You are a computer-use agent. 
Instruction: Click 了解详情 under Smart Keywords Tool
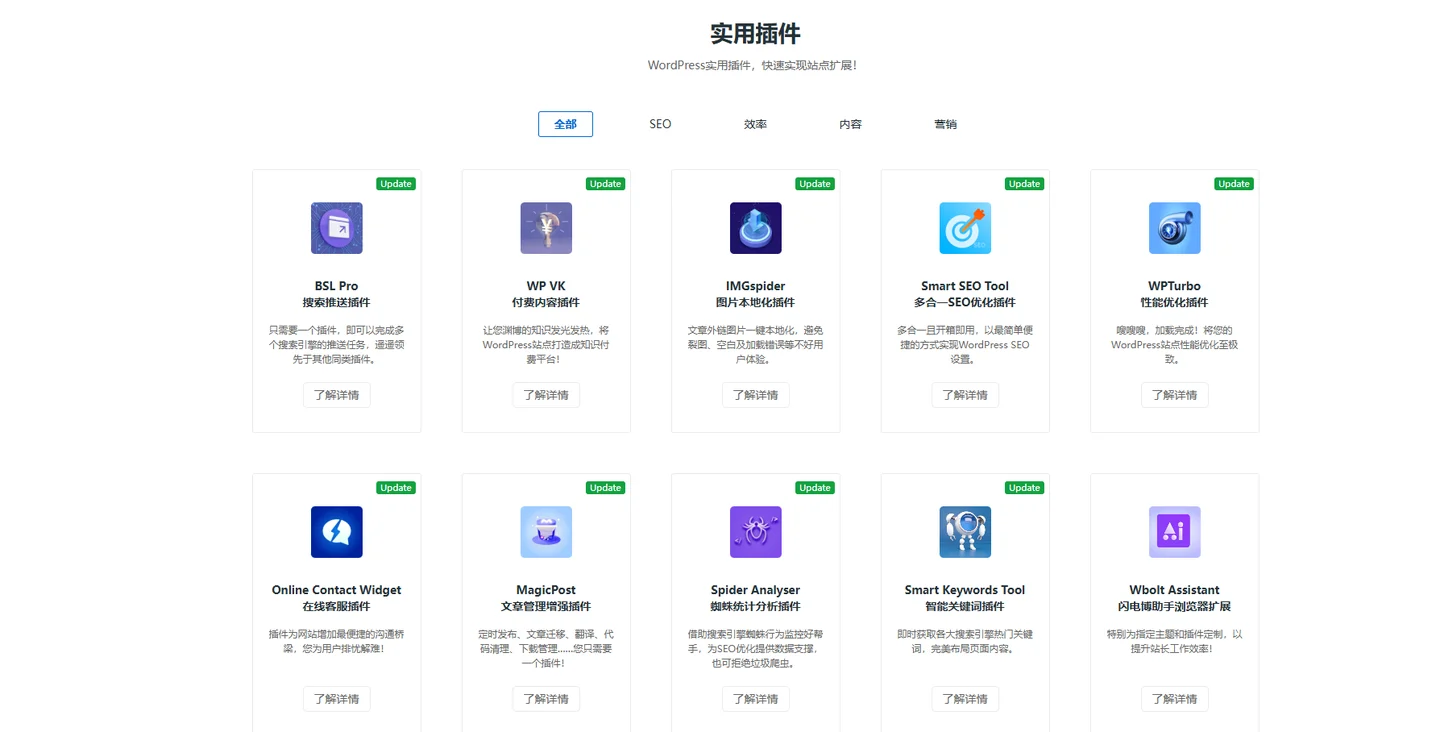tap(965, 699)
